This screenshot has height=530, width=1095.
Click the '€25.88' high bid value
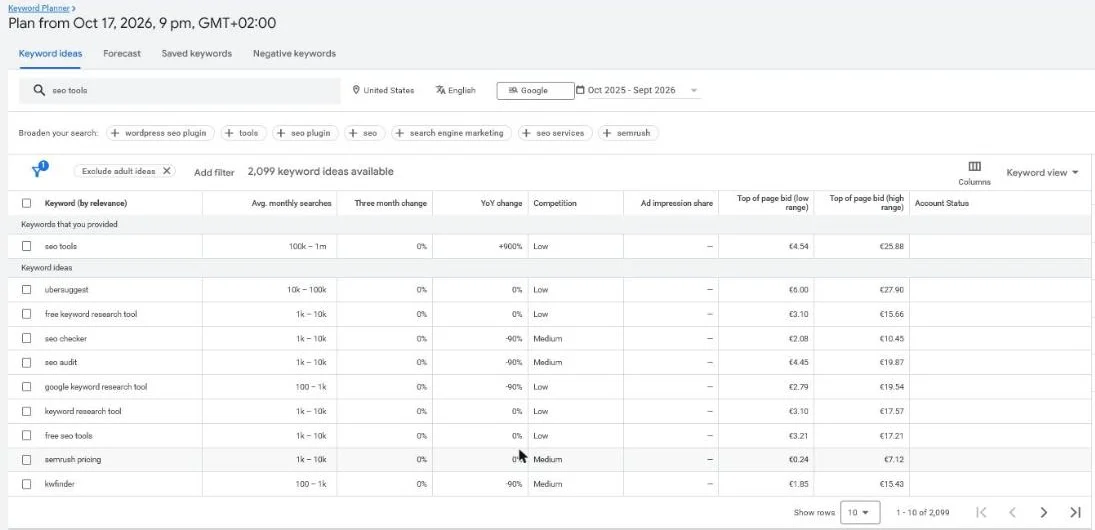892,246
